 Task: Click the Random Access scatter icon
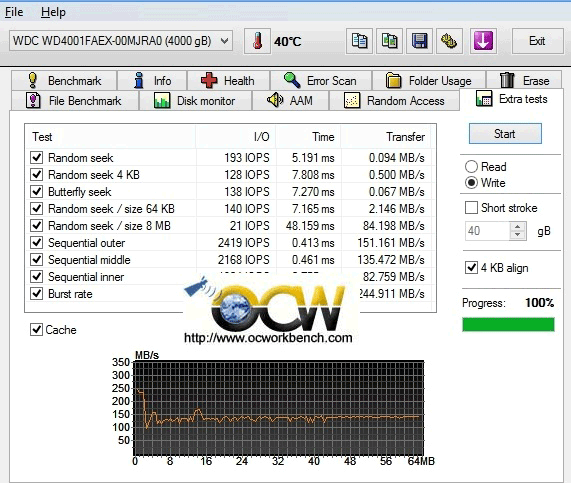click(352, 101)
